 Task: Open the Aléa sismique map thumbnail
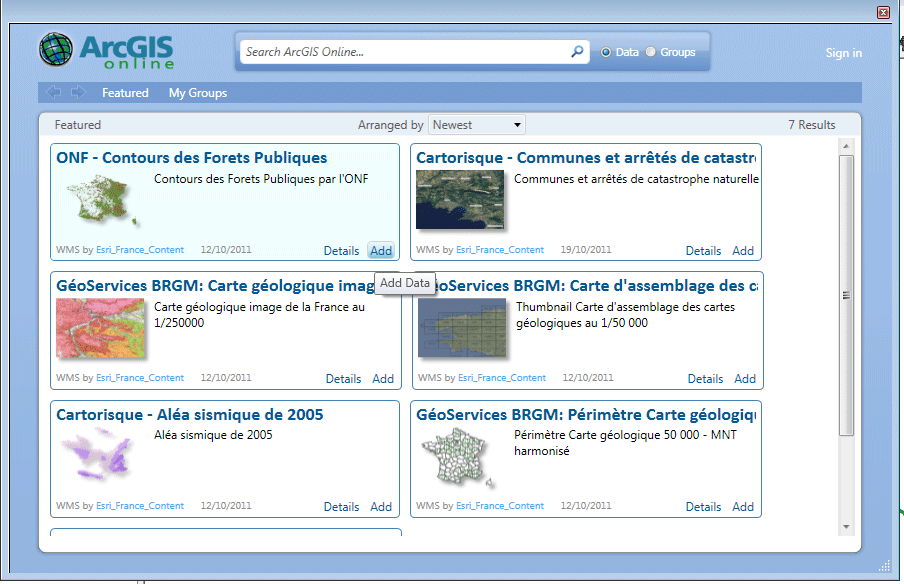tap(97, 456)
